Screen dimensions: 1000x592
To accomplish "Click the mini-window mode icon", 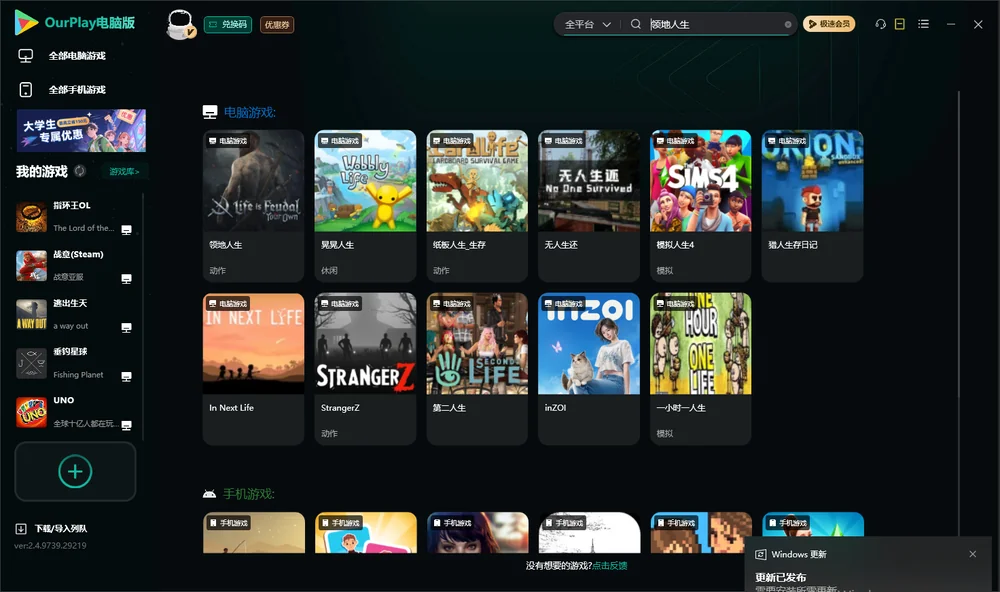I will coord(900,24).
